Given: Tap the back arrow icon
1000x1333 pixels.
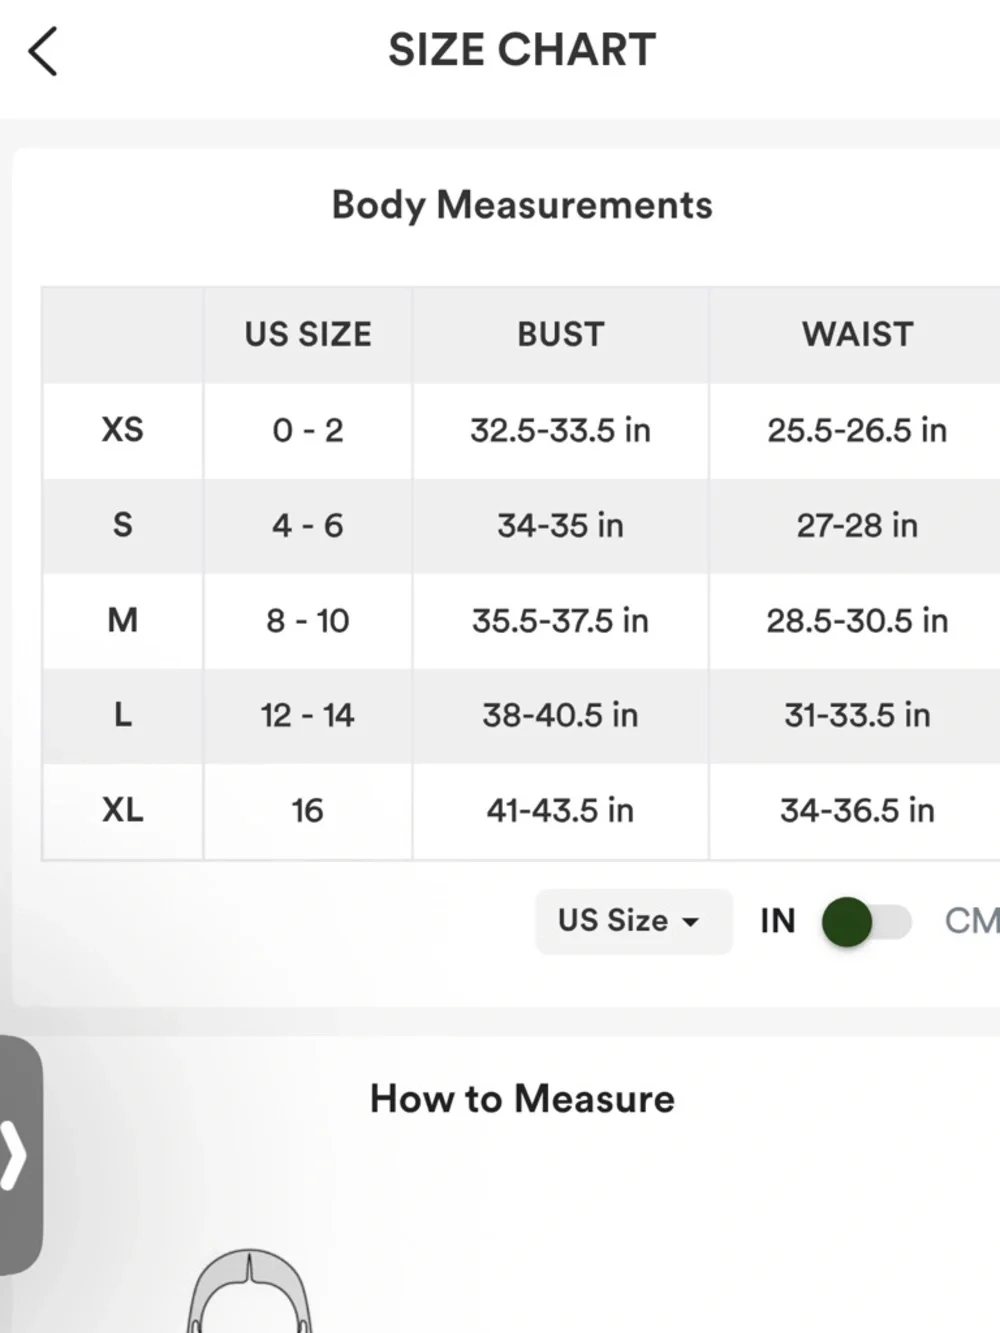Looking at the screenshot, I should tap(43, 51).
